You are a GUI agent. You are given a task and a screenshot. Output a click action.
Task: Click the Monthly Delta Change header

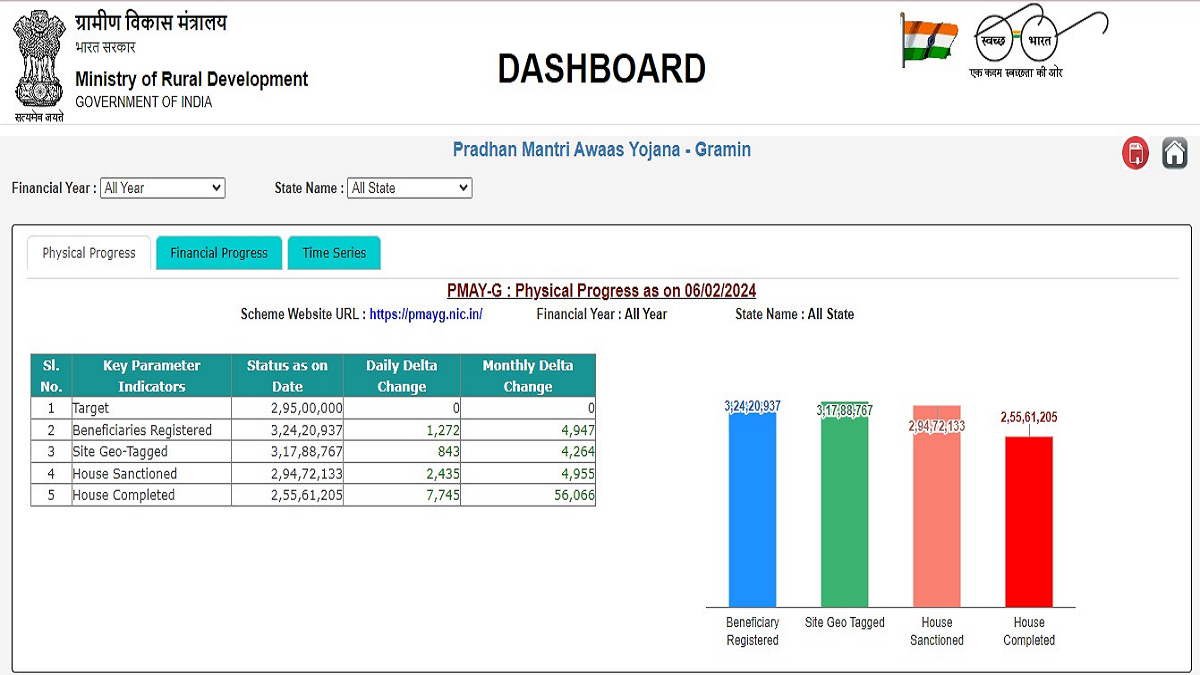coord(528,376)
